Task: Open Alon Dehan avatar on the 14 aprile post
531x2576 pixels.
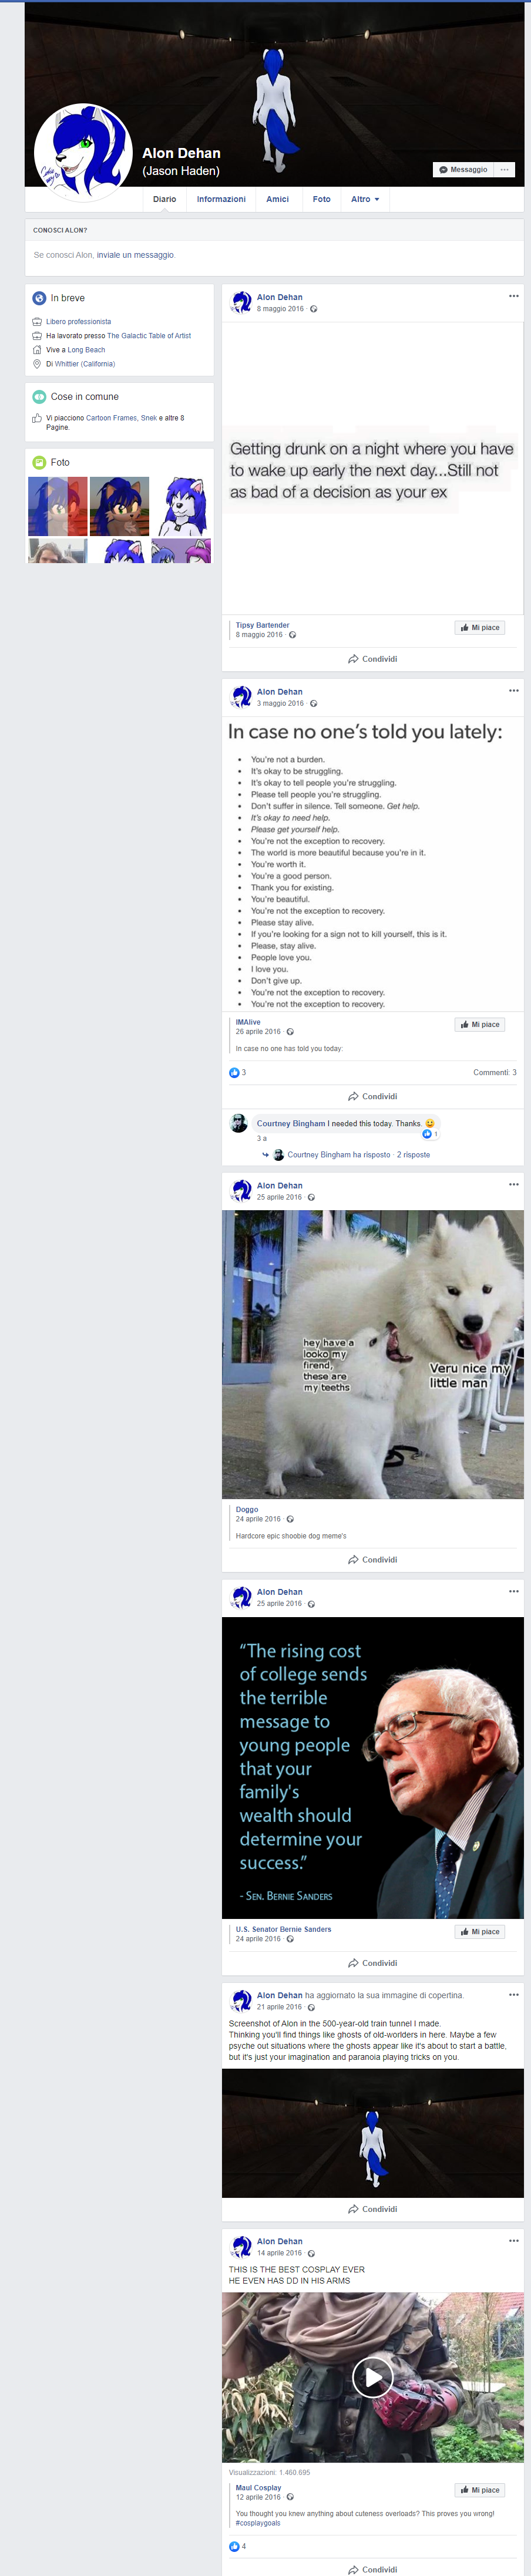Action: pyautogui.click(x=242, y=2246)
